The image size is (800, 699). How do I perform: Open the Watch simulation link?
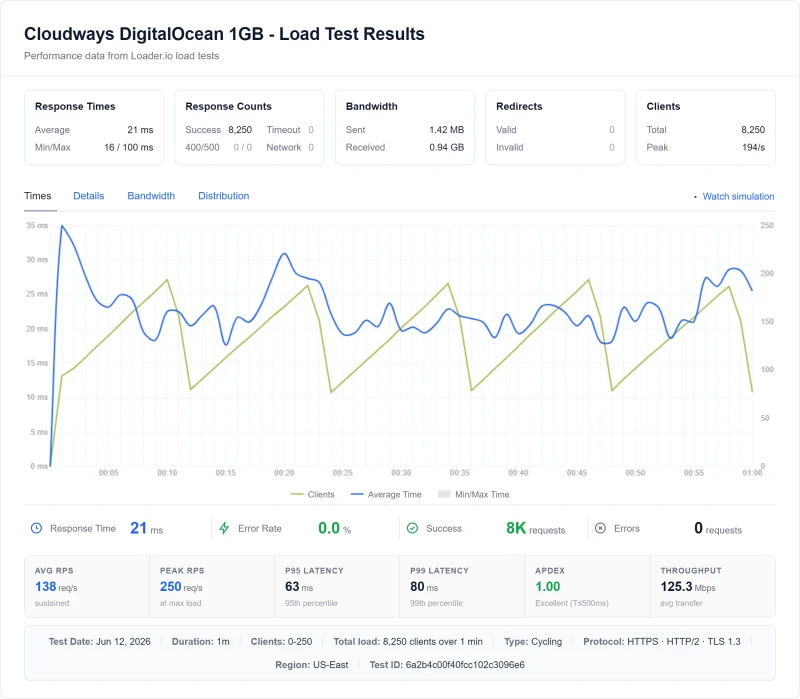click(x=738, y=196)
